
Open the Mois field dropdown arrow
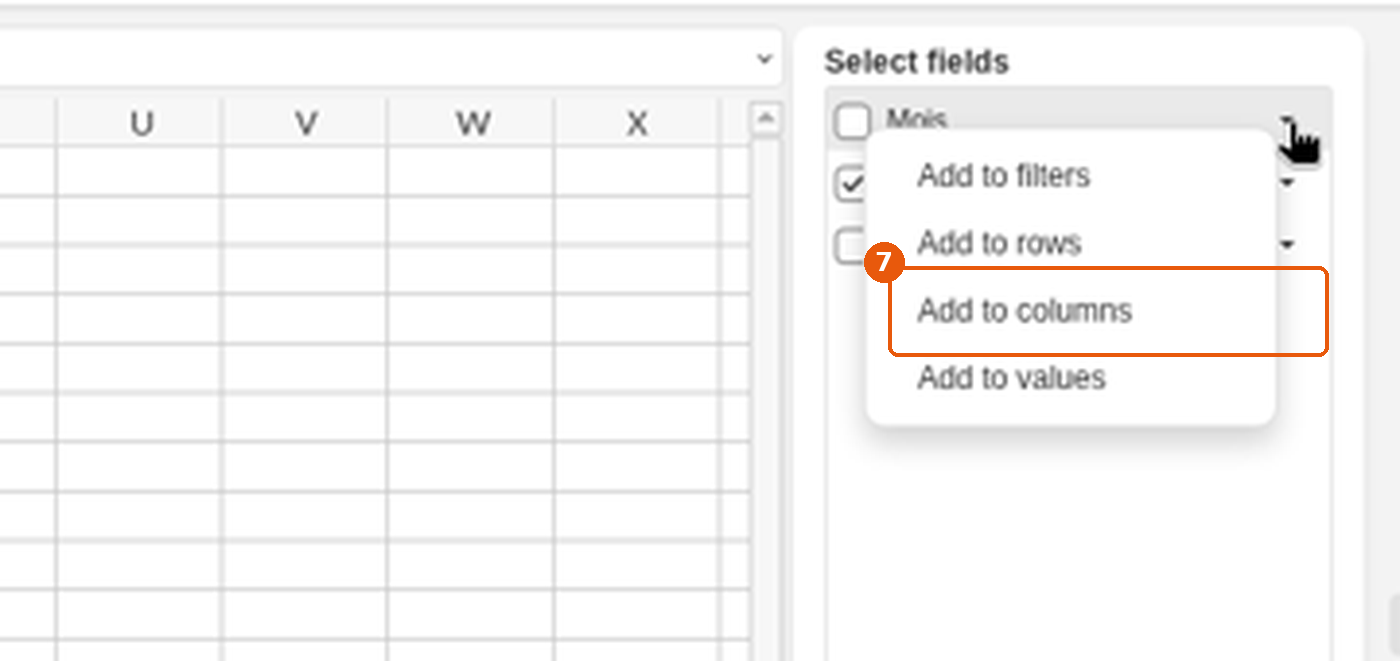(1288, 123)
